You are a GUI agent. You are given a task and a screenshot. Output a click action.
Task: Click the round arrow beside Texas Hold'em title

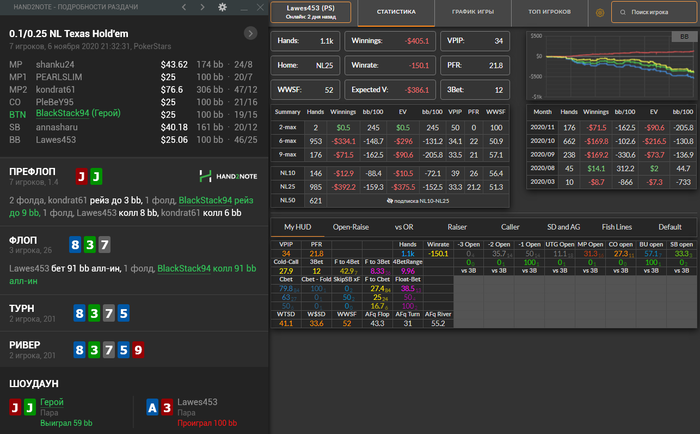[250, 33]
